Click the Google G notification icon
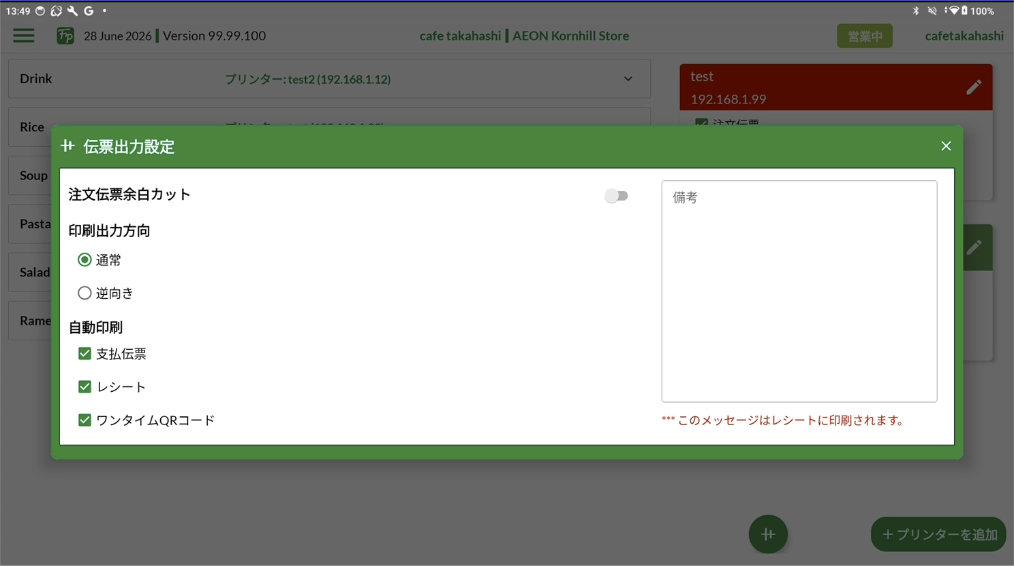This screenshot has width=1014, height=567. pyautogui.click(x=89, y=11)
